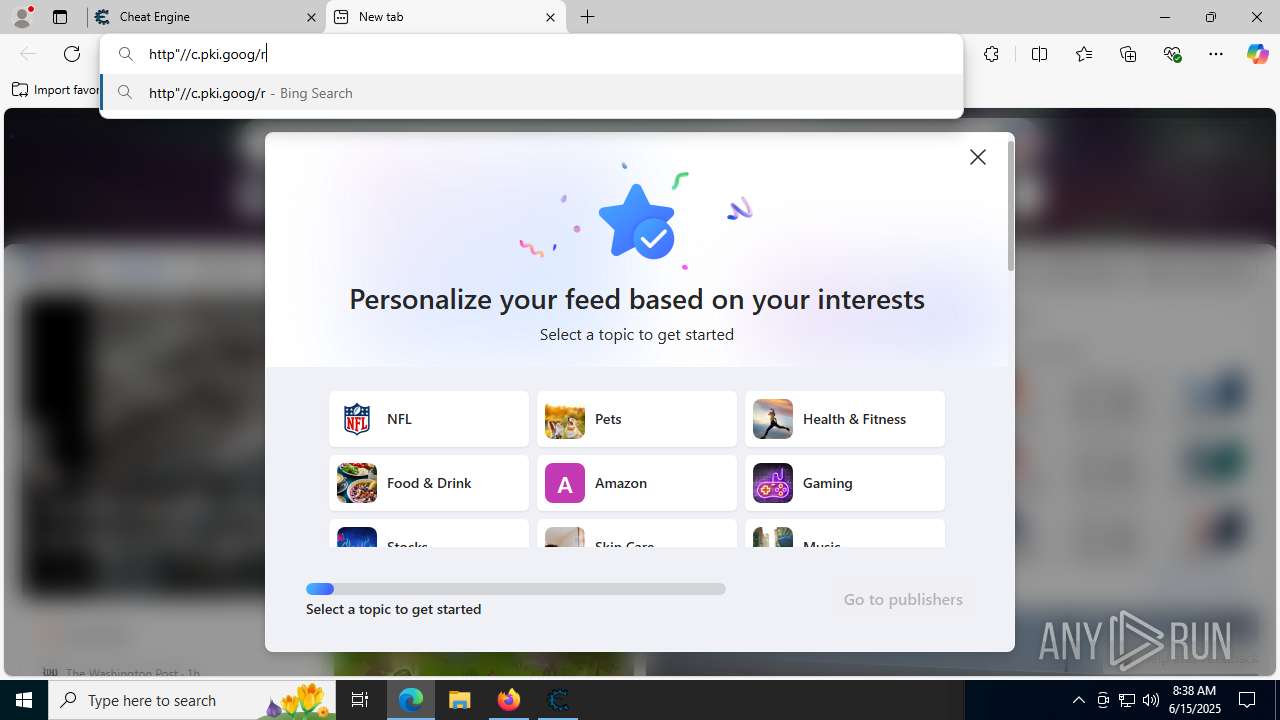The image size is (1280, 720).
Task: Select the Health & Fitness topic
Action: coord(845,419)
